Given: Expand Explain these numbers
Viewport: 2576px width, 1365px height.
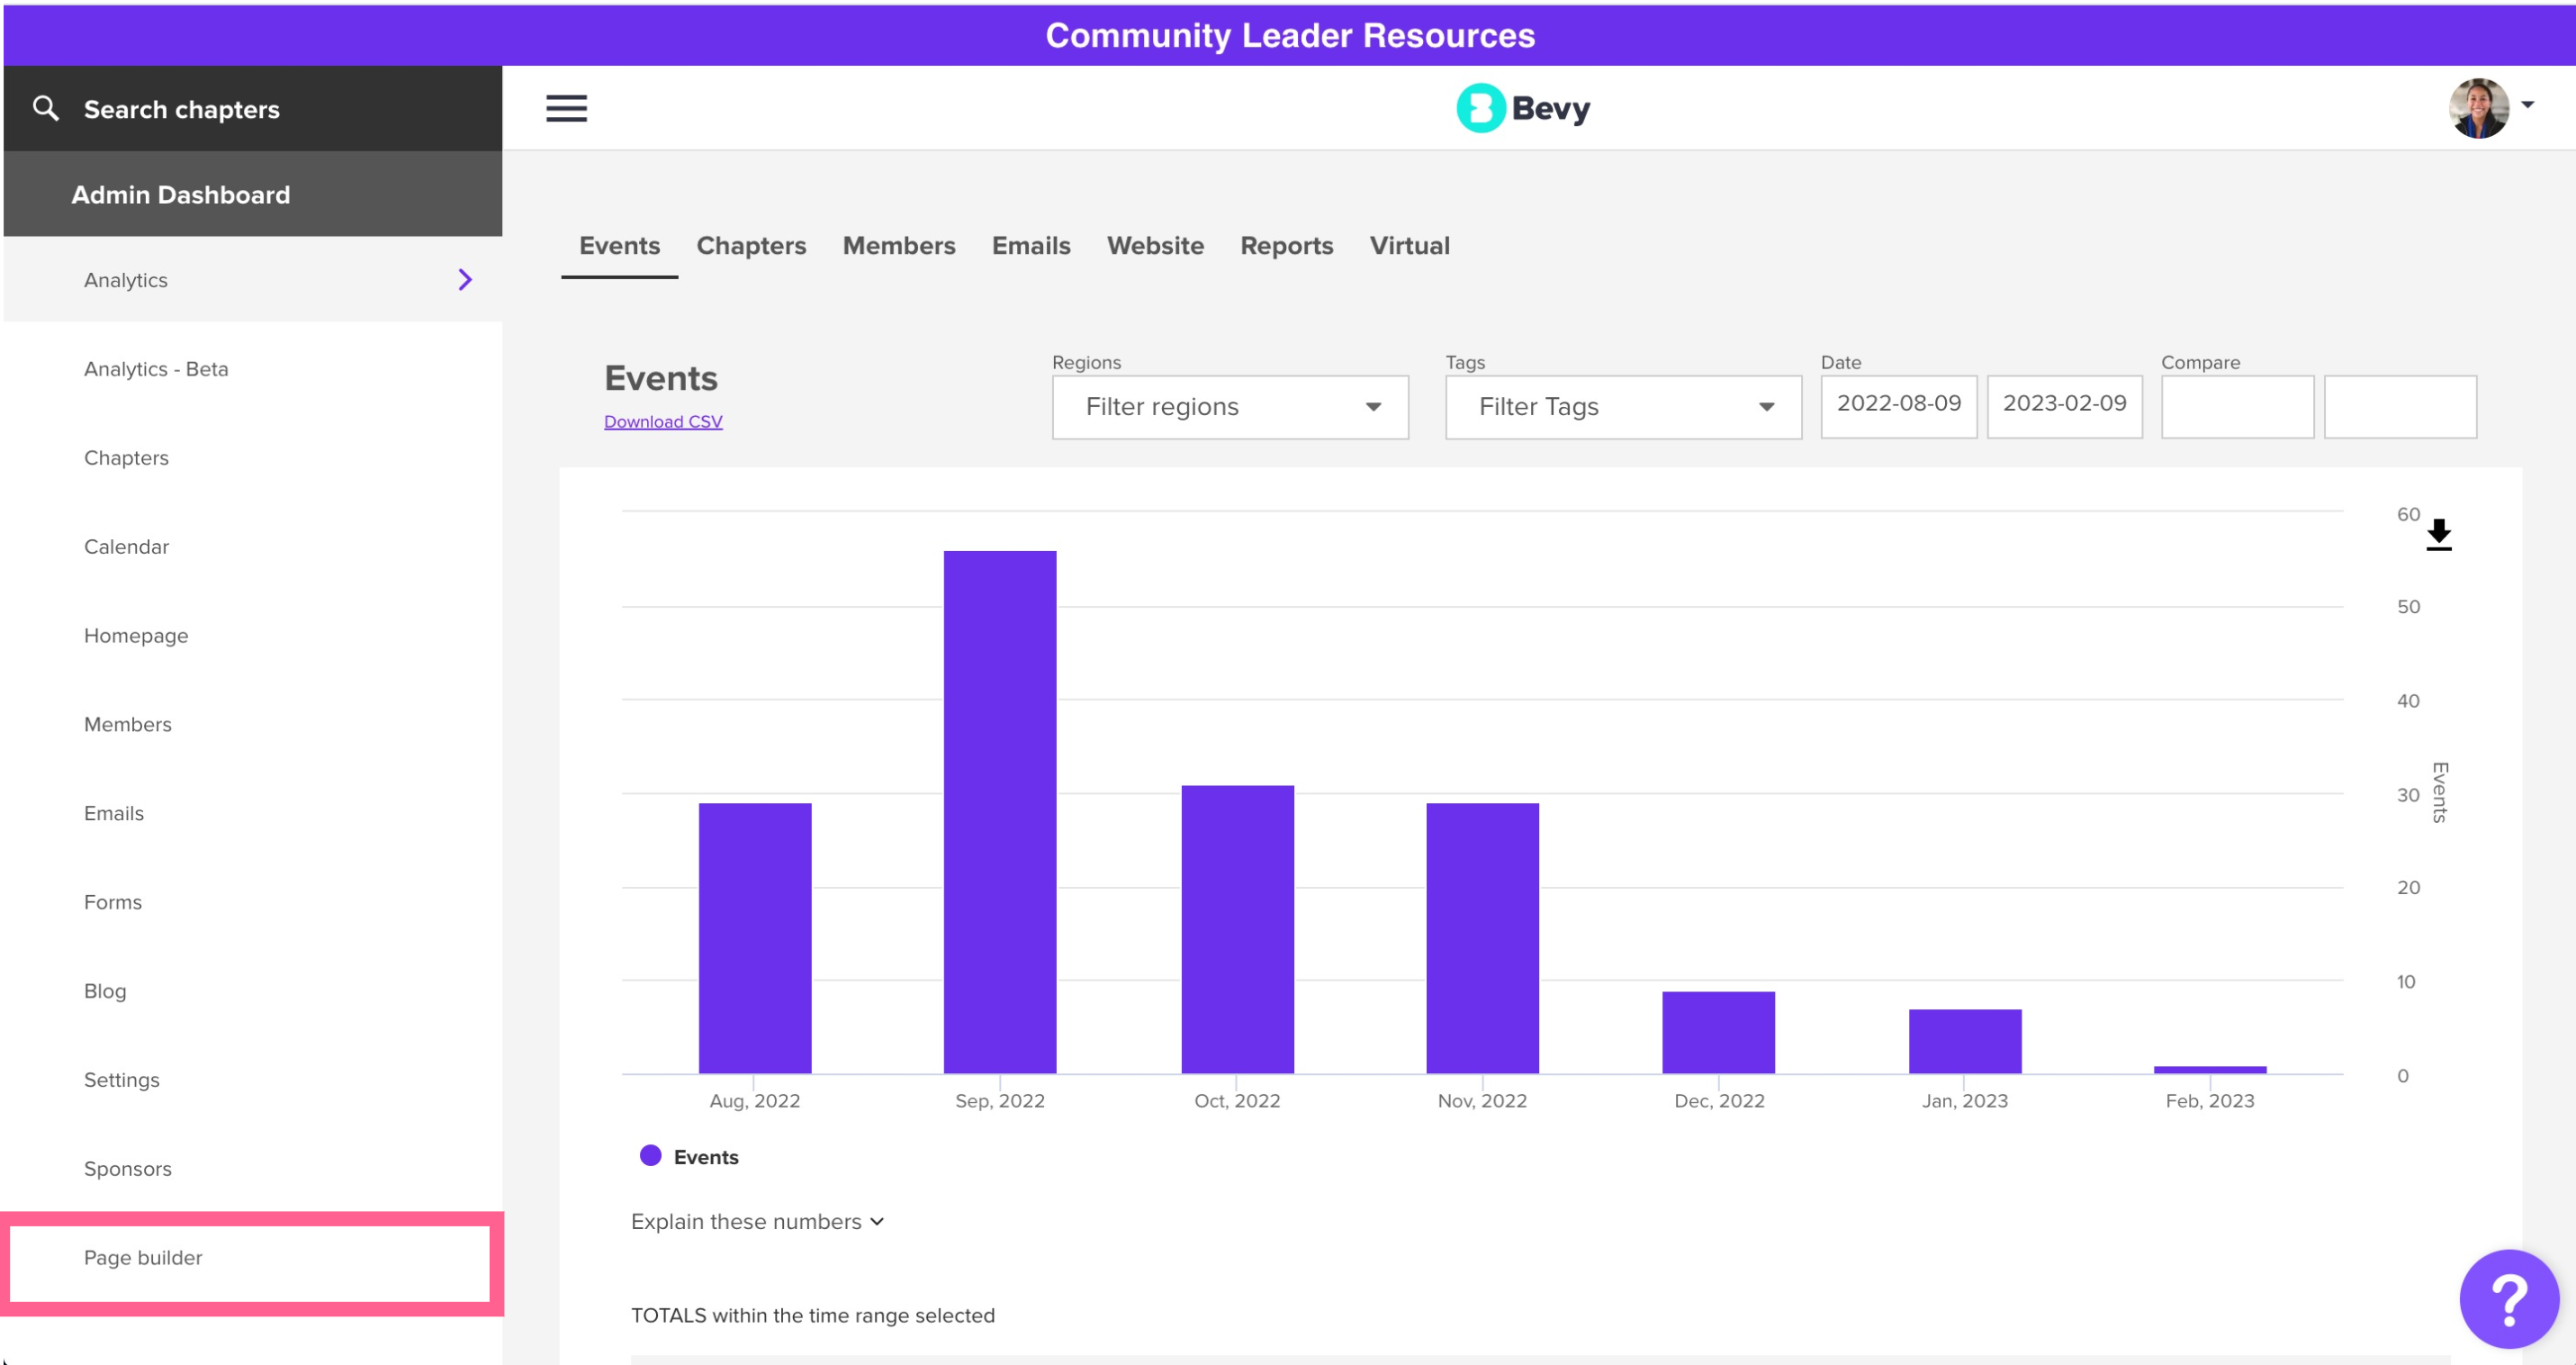Looking at the screenshot, I should tap(757, 1222).
